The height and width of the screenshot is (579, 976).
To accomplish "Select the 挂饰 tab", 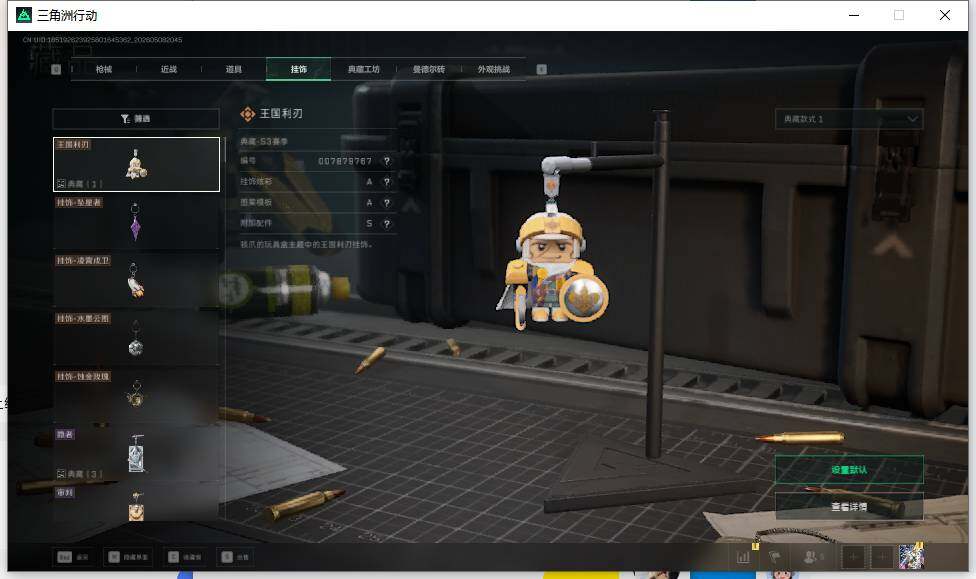I will click(x=299, y=69).
